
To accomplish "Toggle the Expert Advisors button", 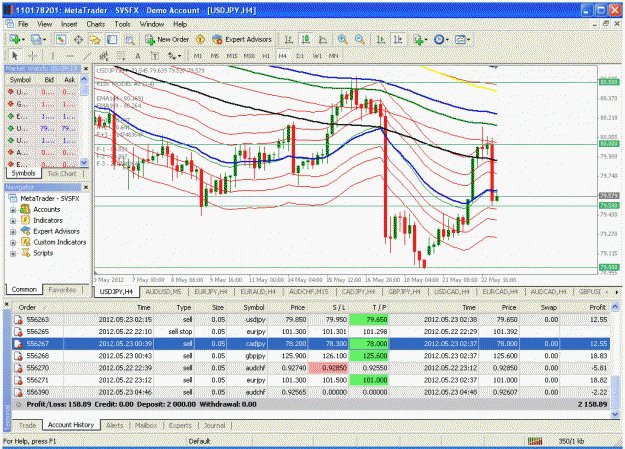I will [242, 39].
